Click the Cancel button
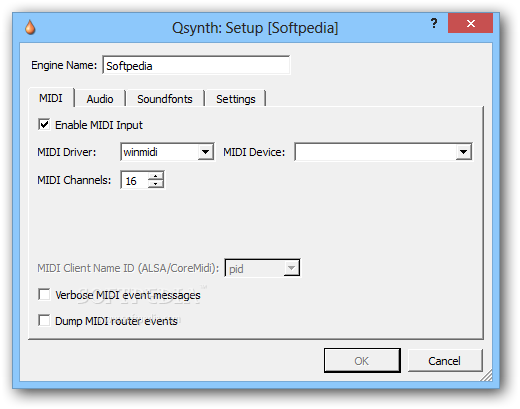This screenshot has height=409, width=520. 445,361
